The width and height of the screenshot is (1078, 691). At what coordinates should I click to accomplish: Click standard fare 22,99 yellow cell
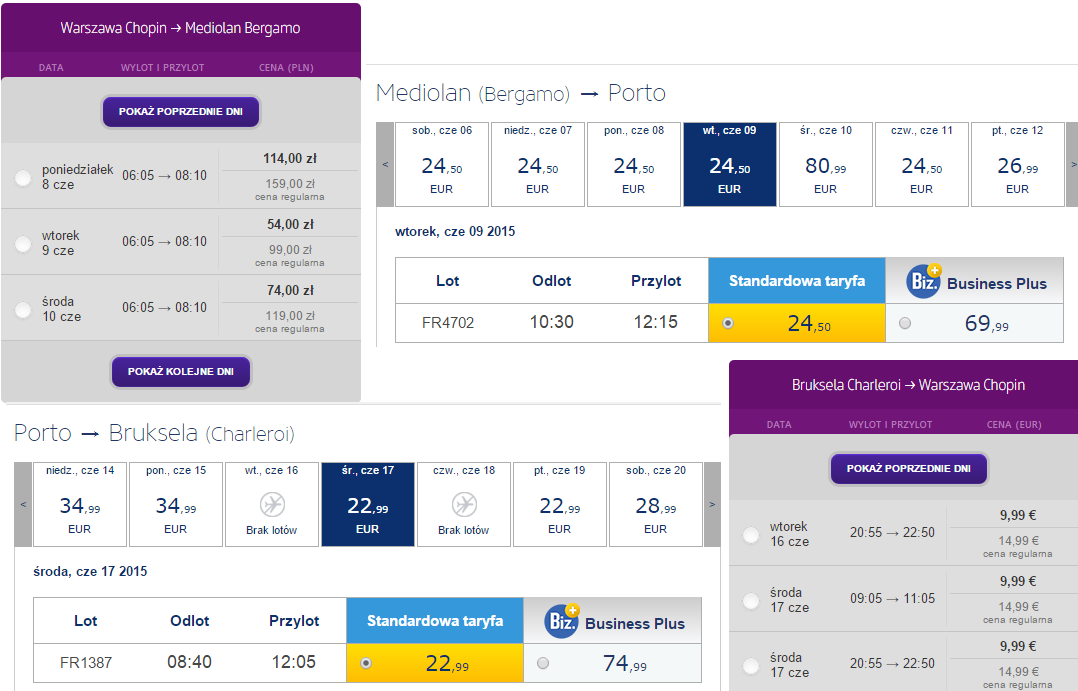coord(435,663)
